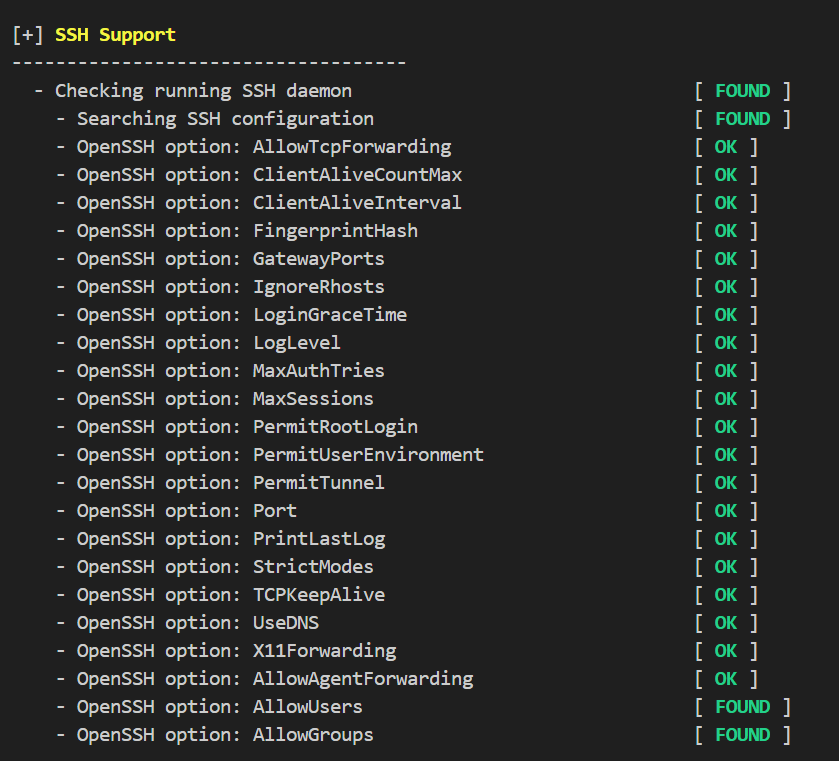Select the ClientAliveInterval option text
This screenshot has width=839, height=761.
pos(357,203)
